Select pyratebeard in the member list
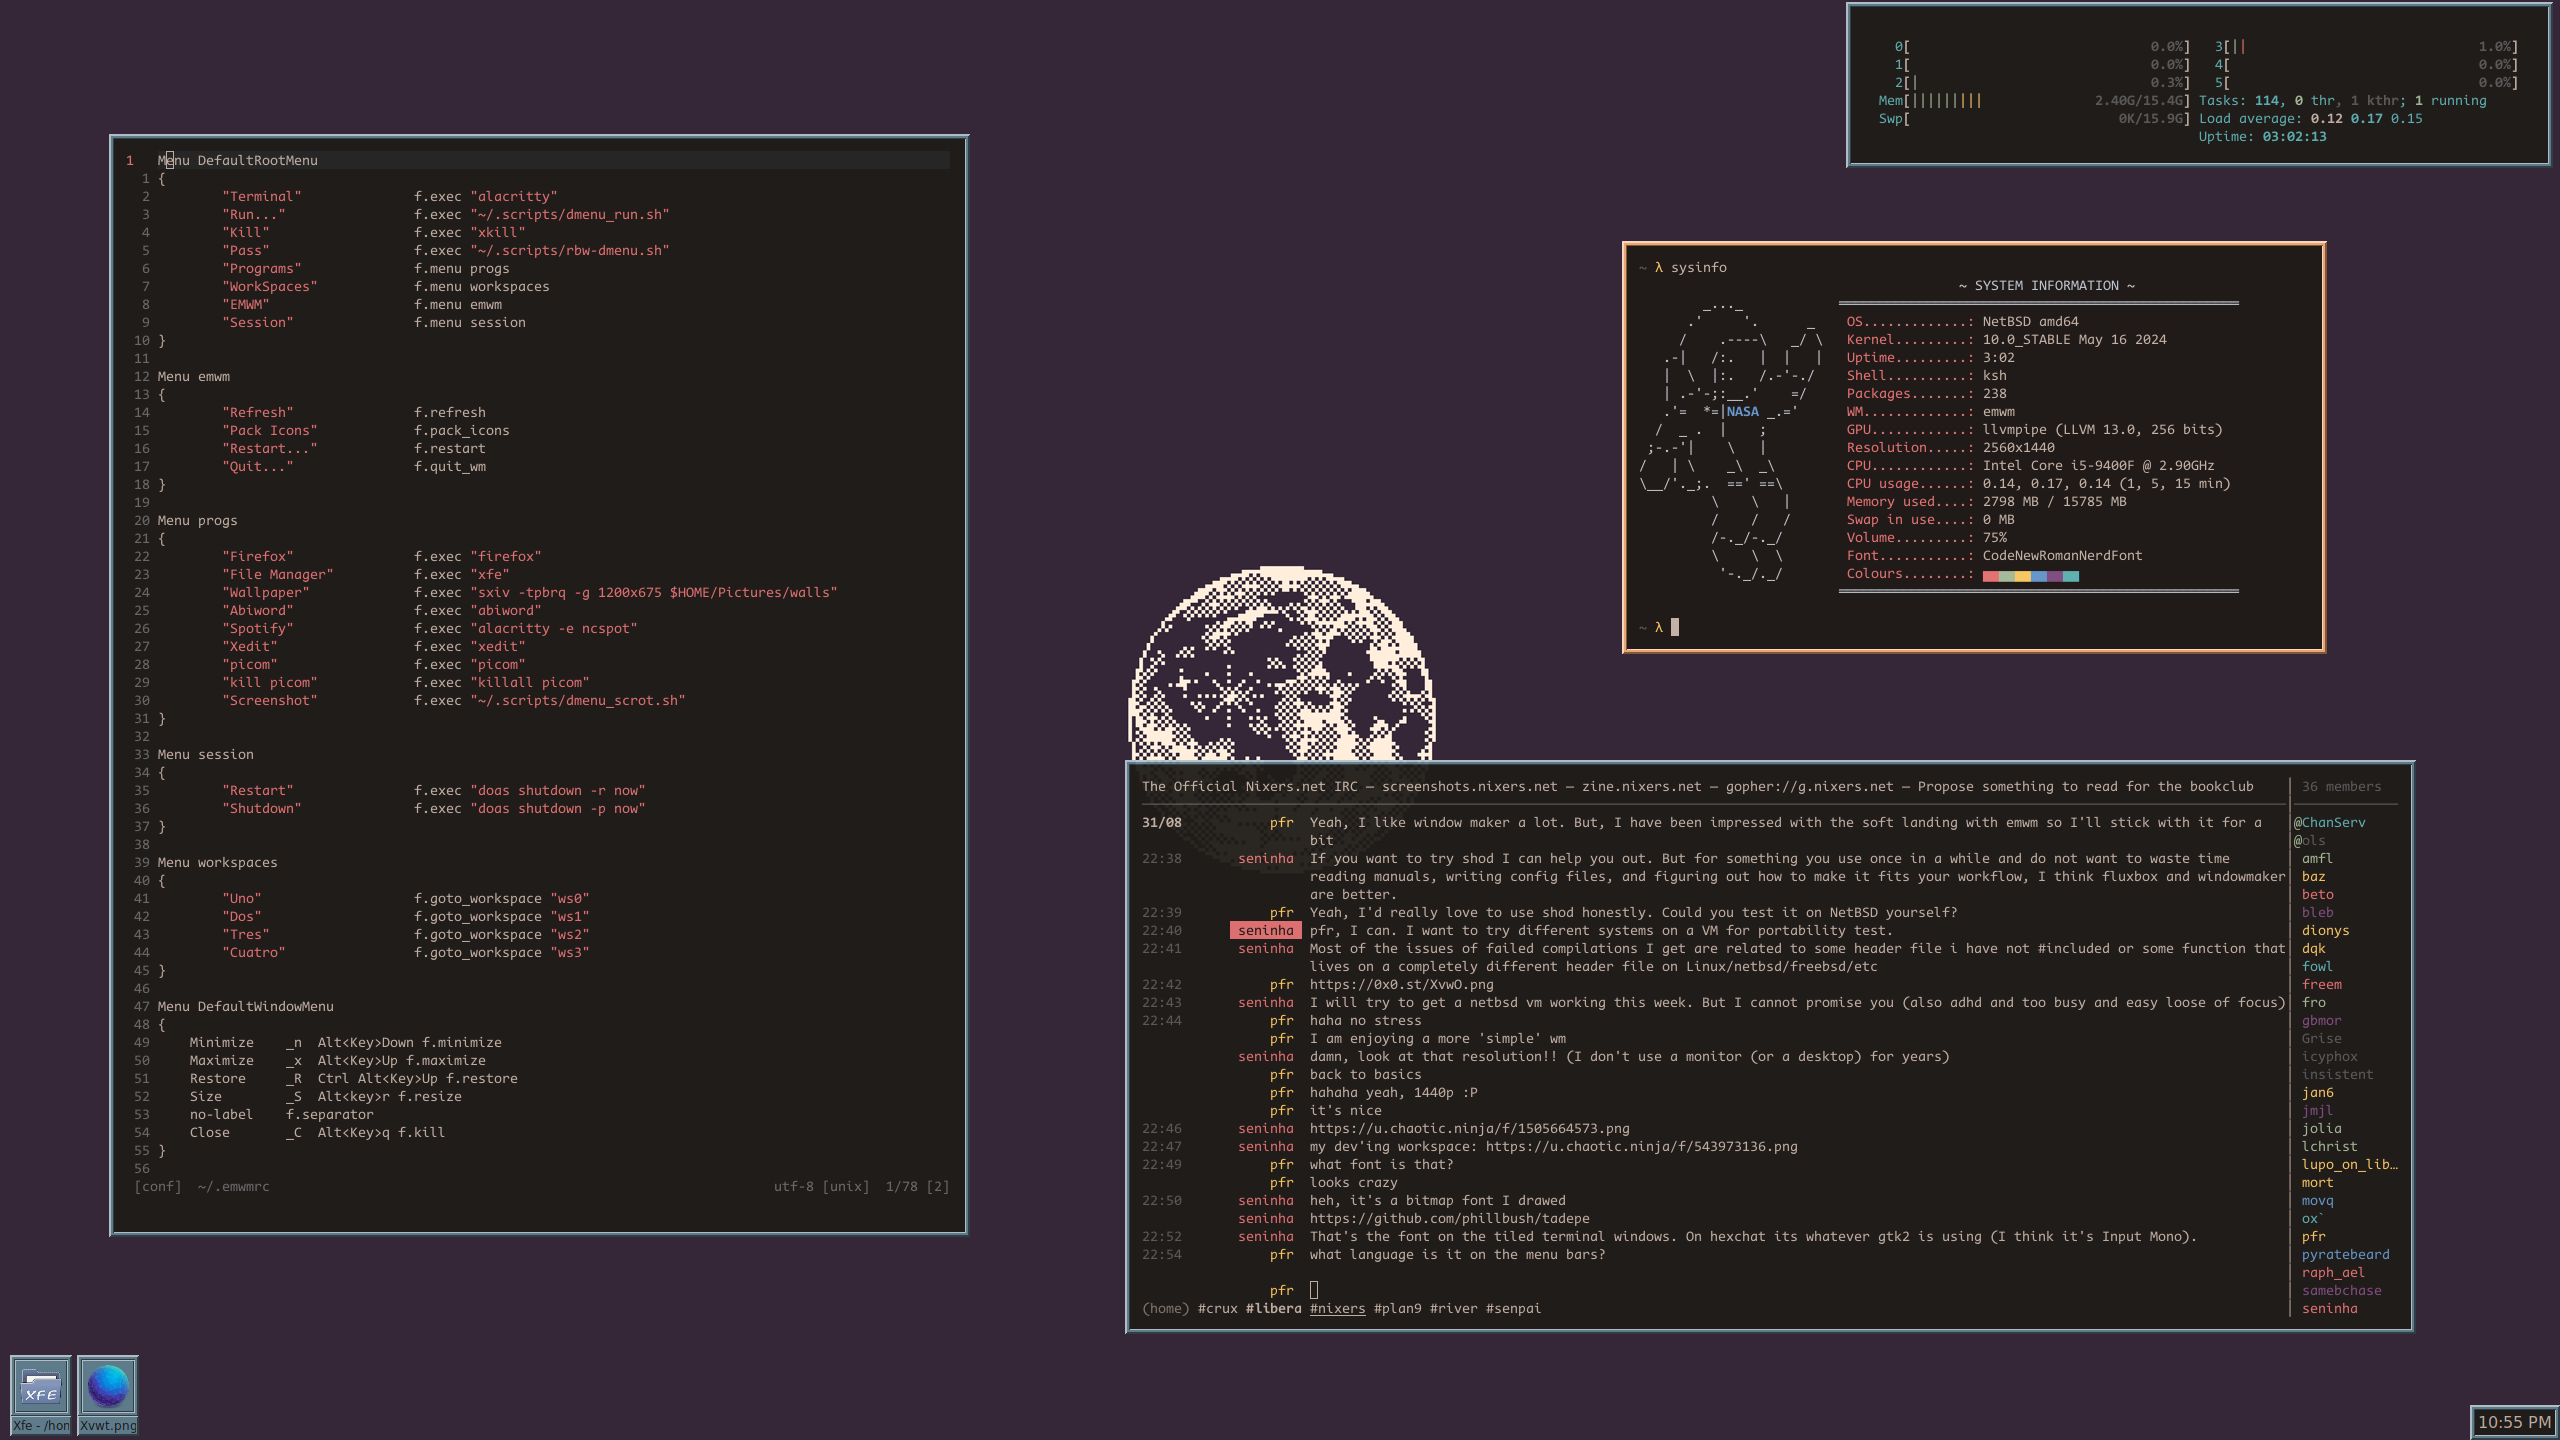Image resolution: width=2560 pixels, height=1440 pixels. click(x=2345, y=1254)
